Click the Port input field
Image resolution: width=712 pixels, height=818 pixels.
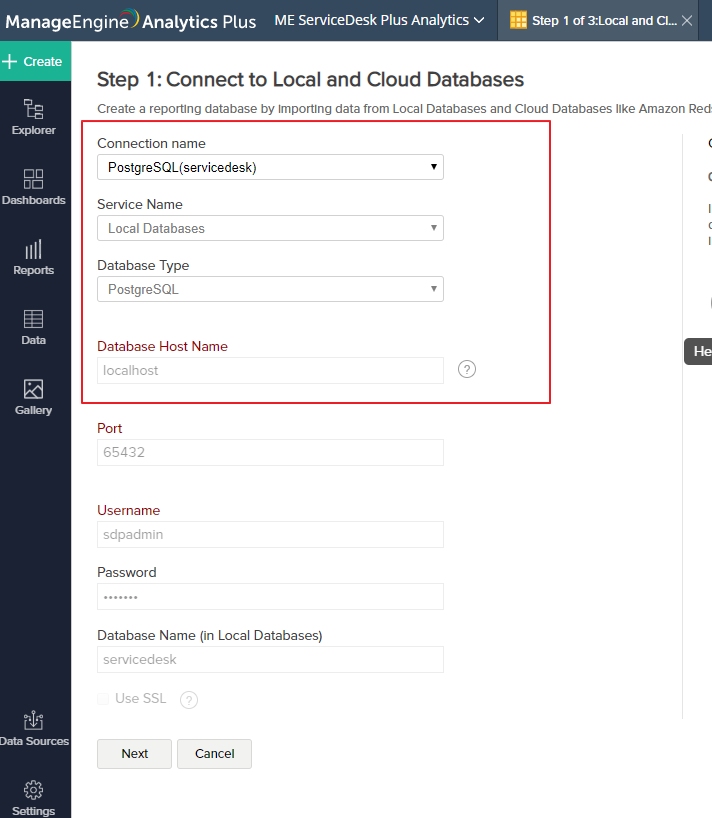(x=270, y=452)
